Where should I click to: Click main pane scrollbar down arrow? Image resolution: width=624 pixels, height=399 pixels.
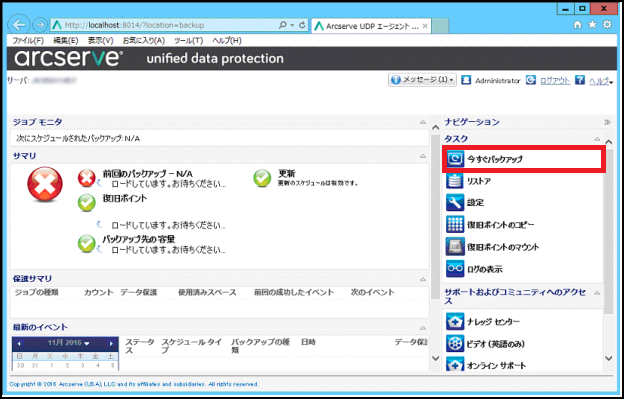coord(435,358)
